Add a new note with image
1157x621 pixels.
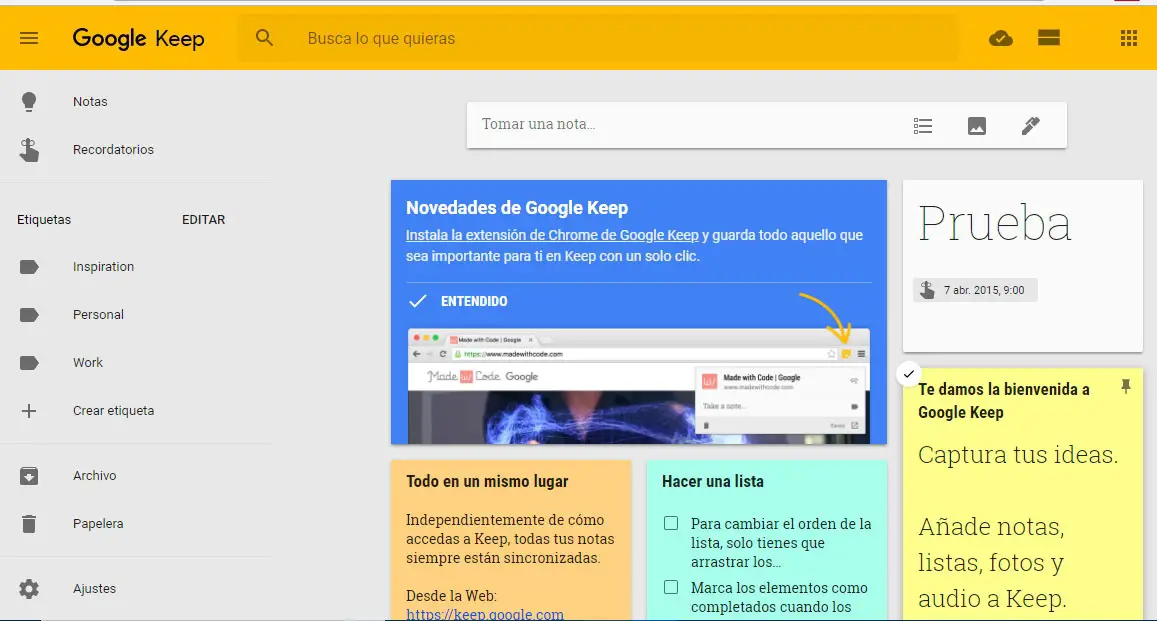[976, 126]
